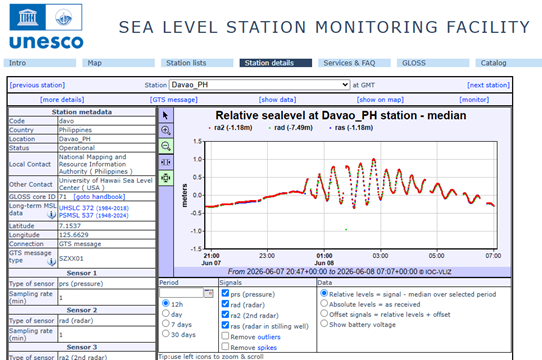This screenshot has width=542, height=360.
Task: Enable the Remove outliers checkbox
Action: tap(225, 336)
